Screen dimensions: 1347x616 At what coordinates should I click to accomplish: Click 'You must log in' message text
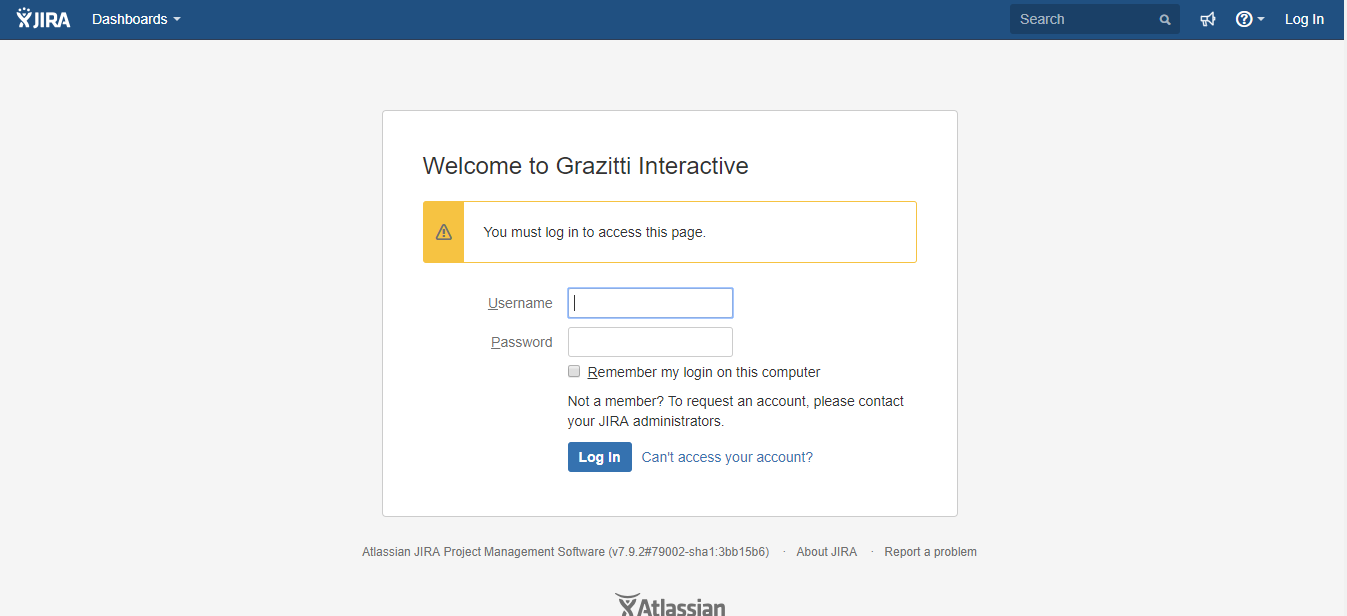click(594, 232)
